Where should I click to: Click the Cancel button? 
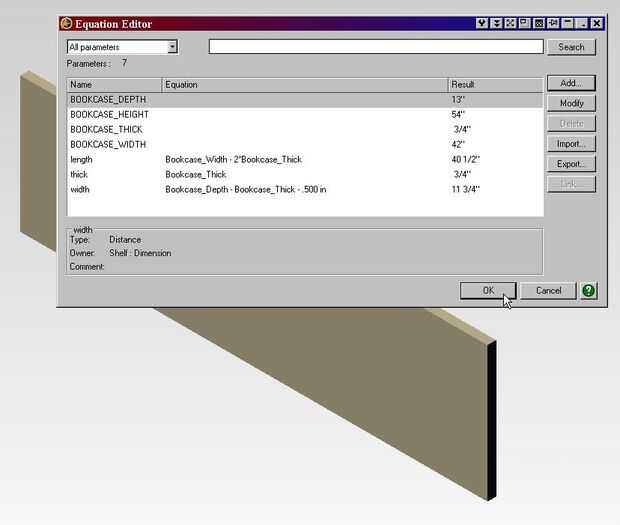(x=548, y=291)
